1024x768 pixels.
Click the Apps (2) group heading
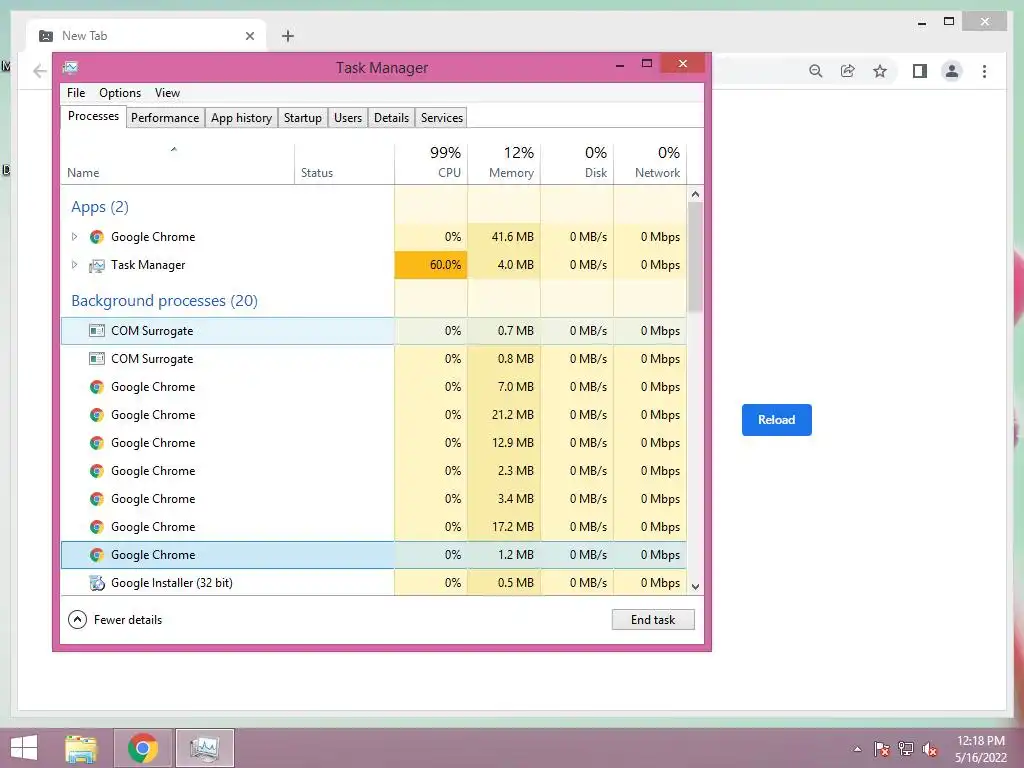click(x=100, y=207)
